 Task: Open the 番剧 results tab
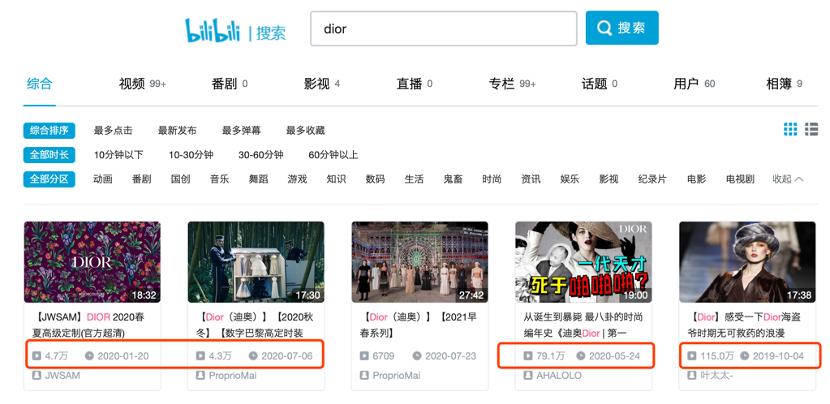[x=229, y=84]
